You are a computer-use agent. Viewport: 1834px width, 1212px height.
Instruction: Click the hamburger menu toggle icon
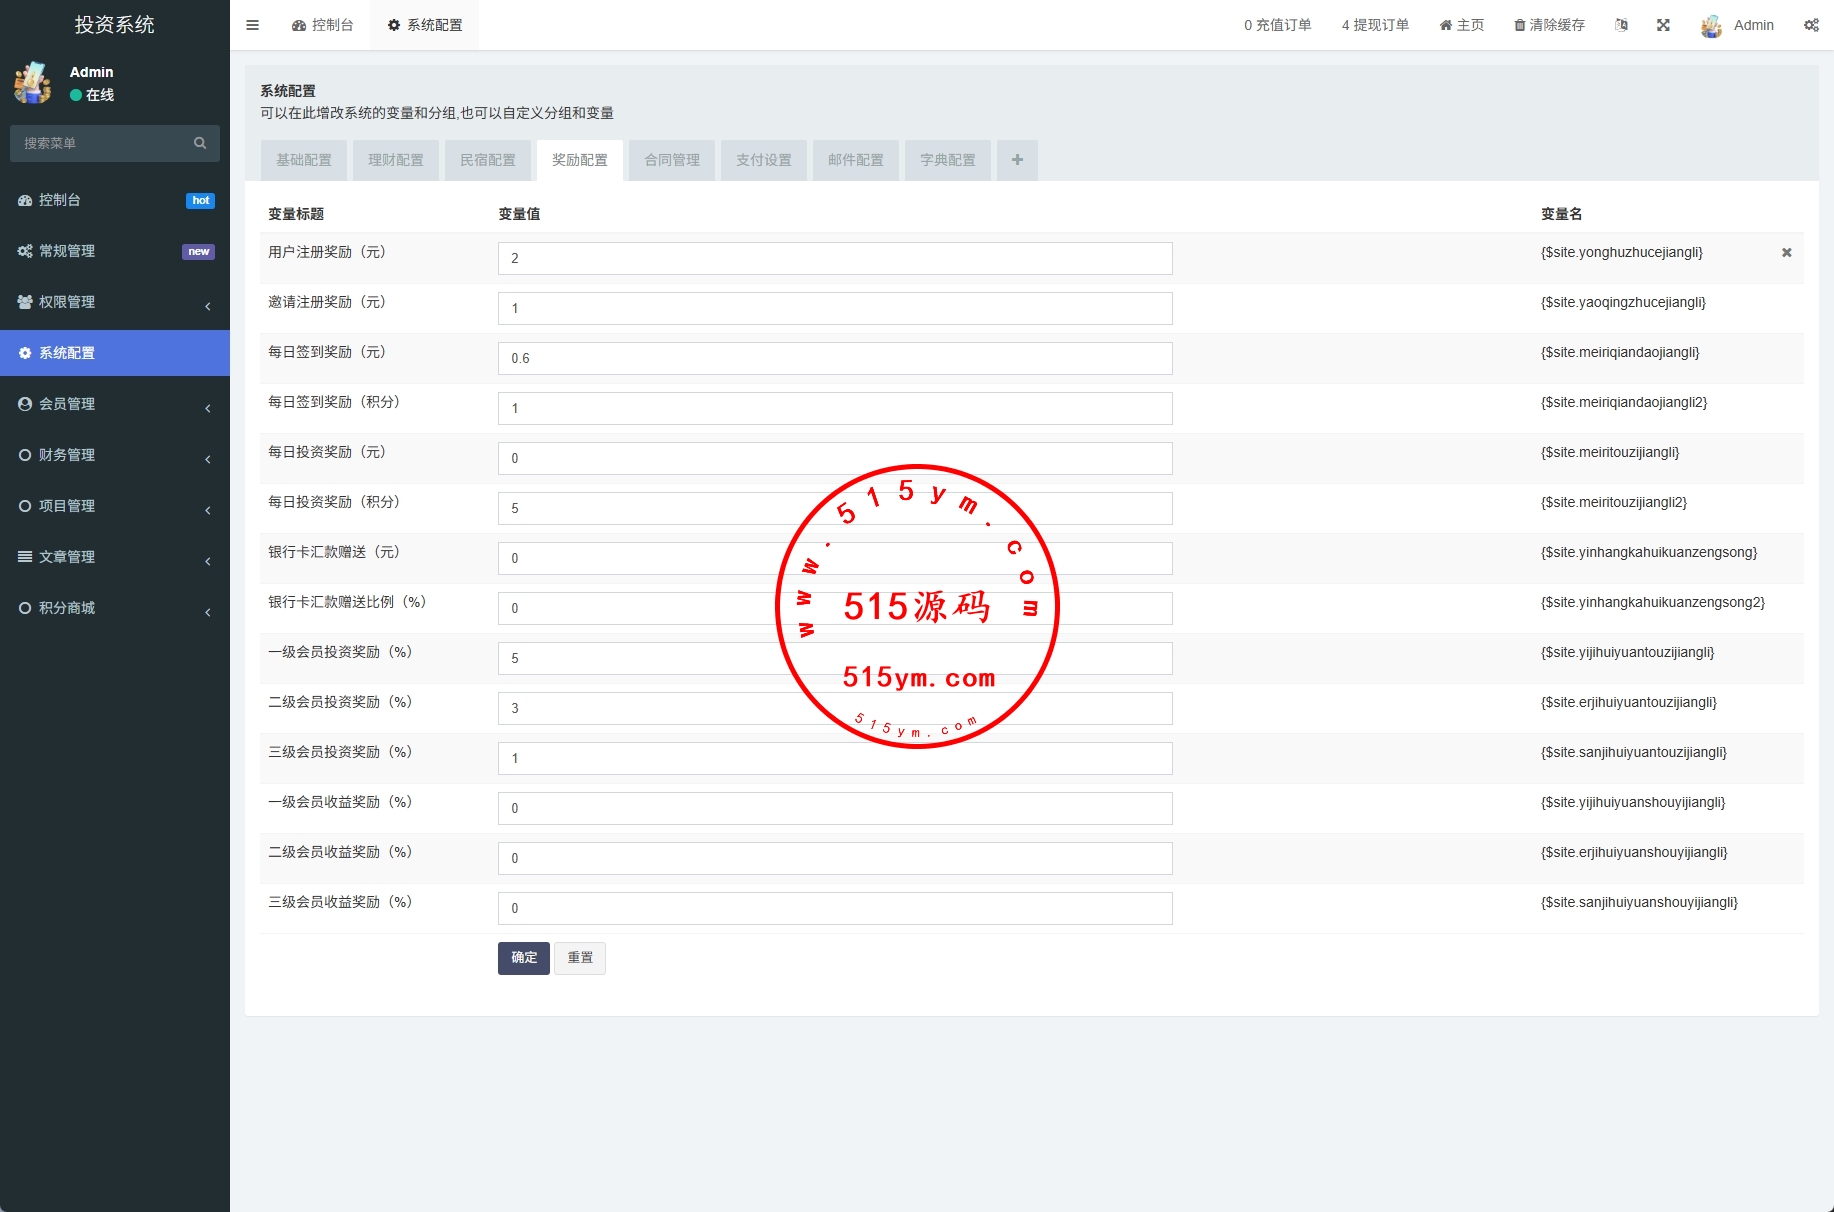pyautogui.click(x=252, y=25)
